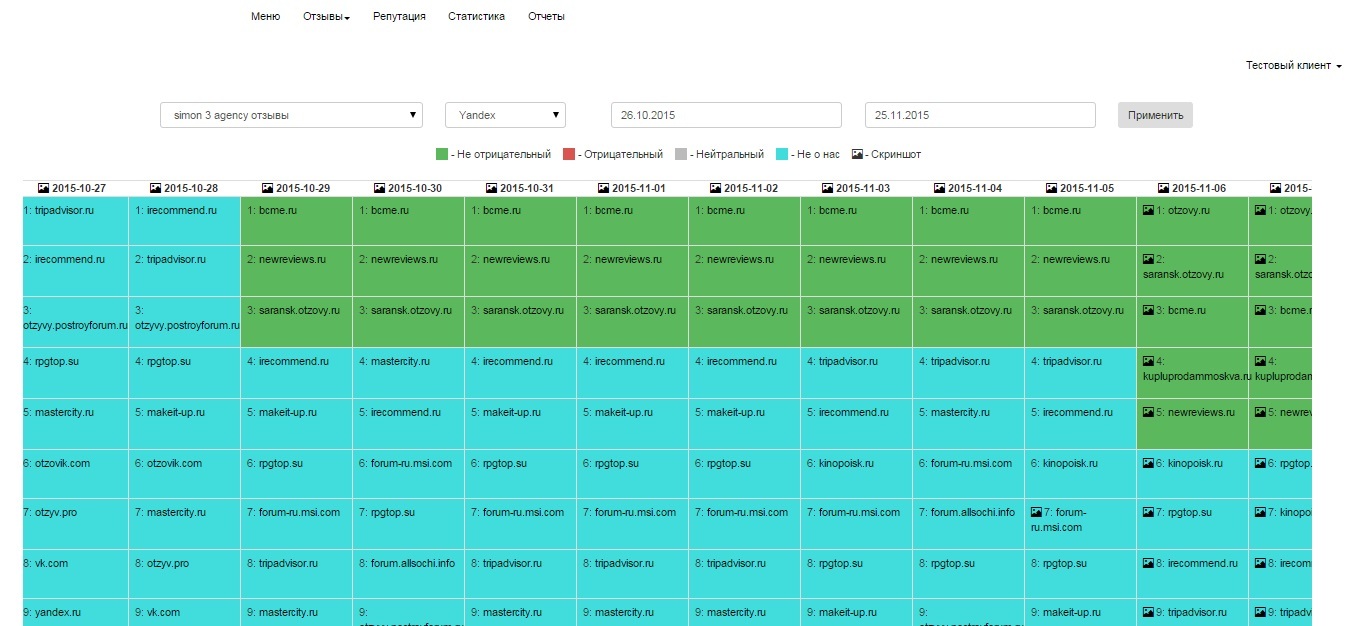Open screenshot icon for 2015-11-01 column
Viewport: 1352px width, 626px height.
pos(603,188)
